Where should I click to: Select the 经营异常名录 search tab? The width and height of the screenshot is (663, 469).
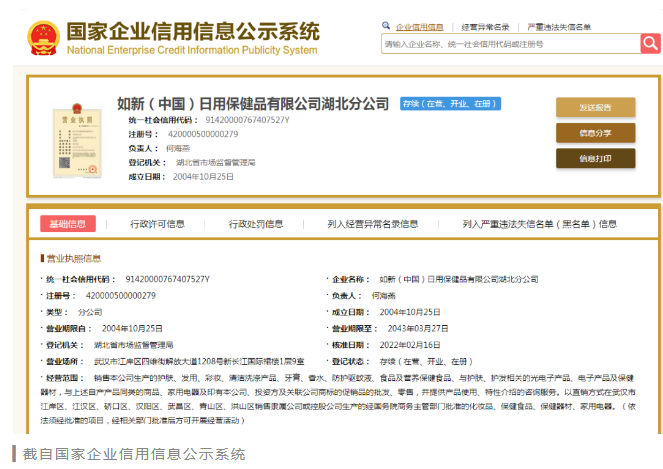point(485,27)
